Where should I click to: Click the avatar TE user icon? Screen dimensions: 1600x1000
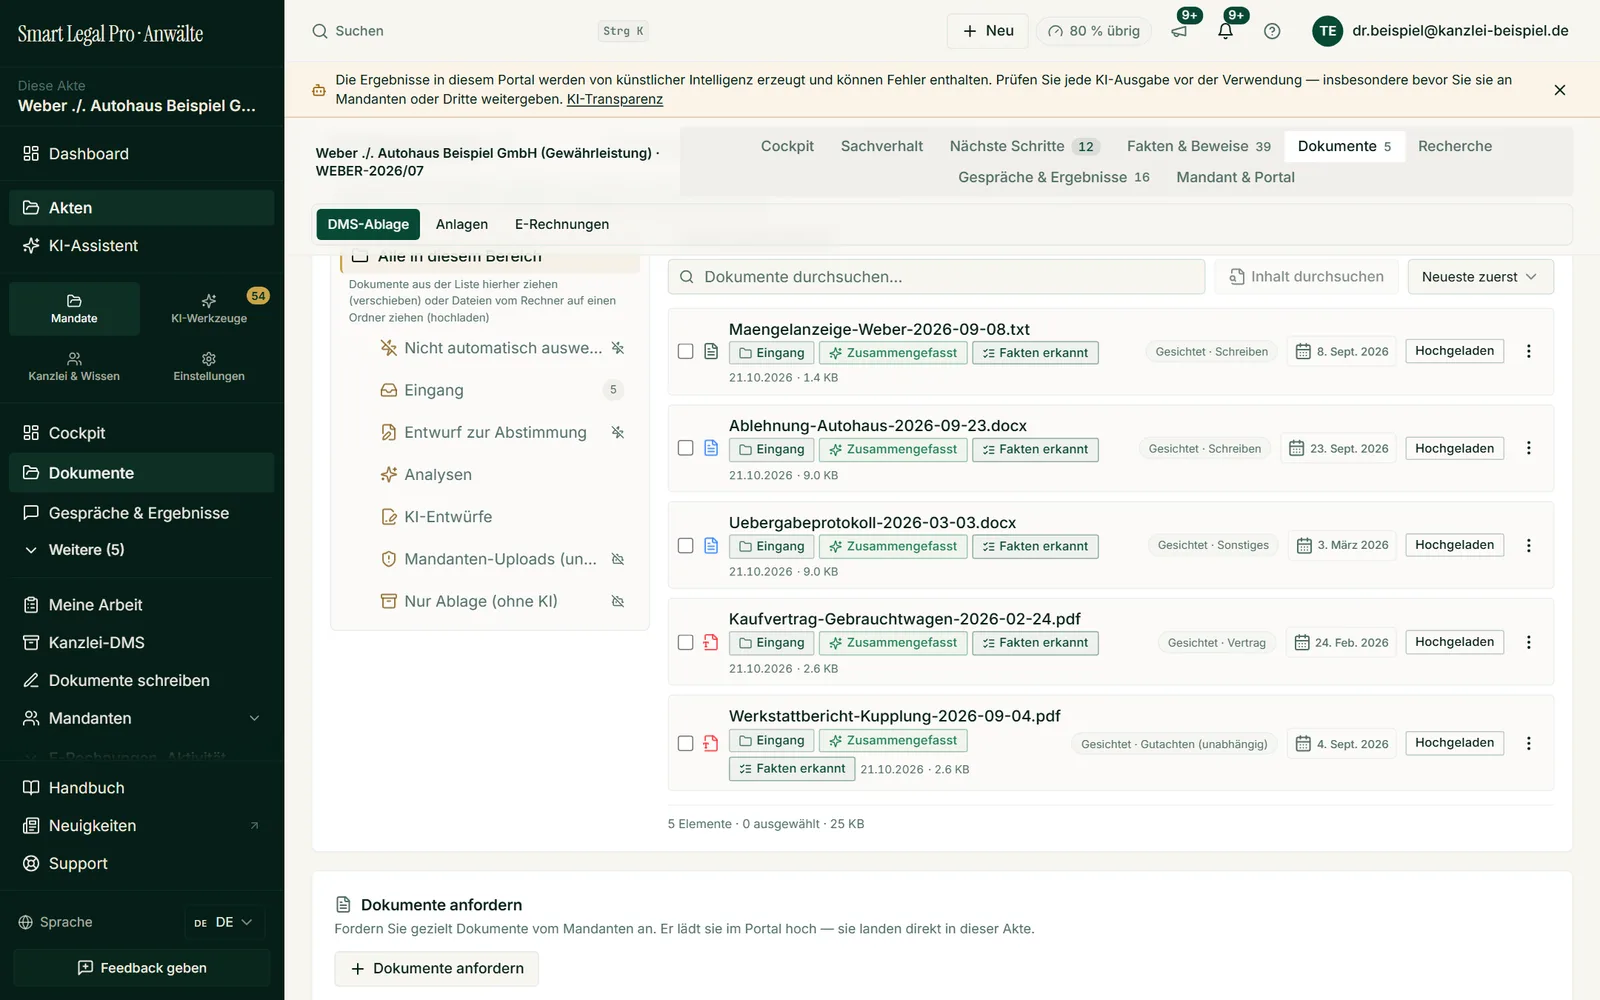(x=1327, y=31)
